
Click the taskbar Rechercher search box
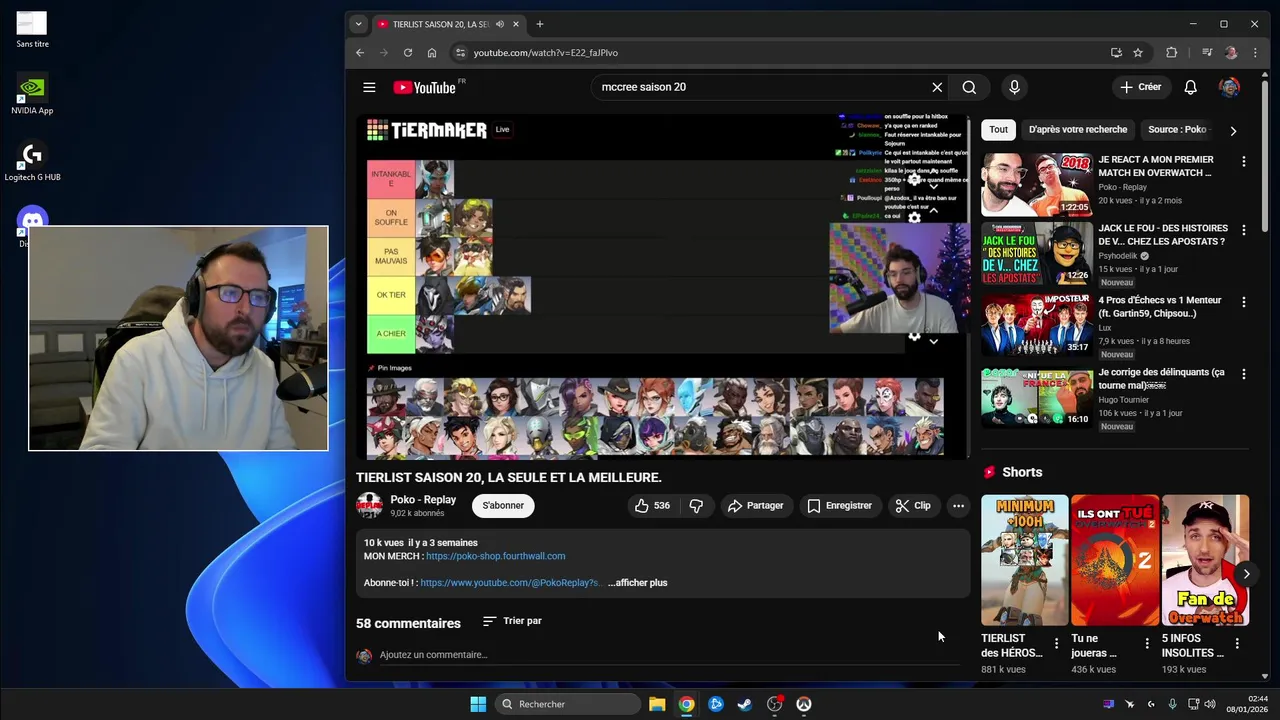569,704
